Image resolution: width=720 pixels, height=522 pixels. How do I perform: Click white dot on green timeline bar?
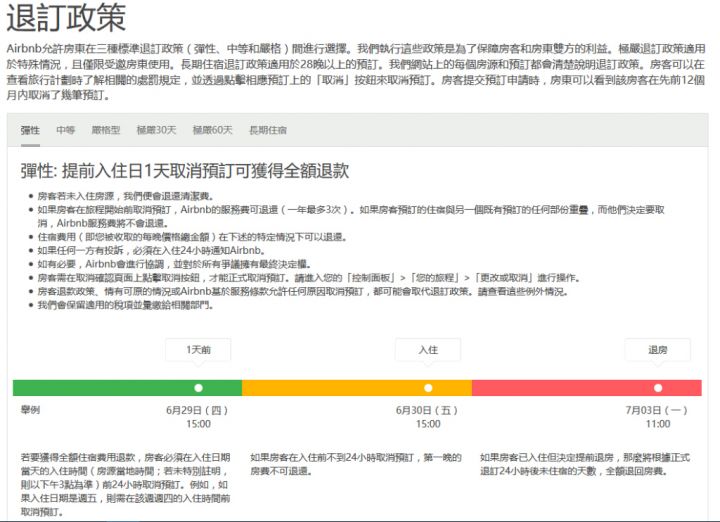(x=198, y=387)
